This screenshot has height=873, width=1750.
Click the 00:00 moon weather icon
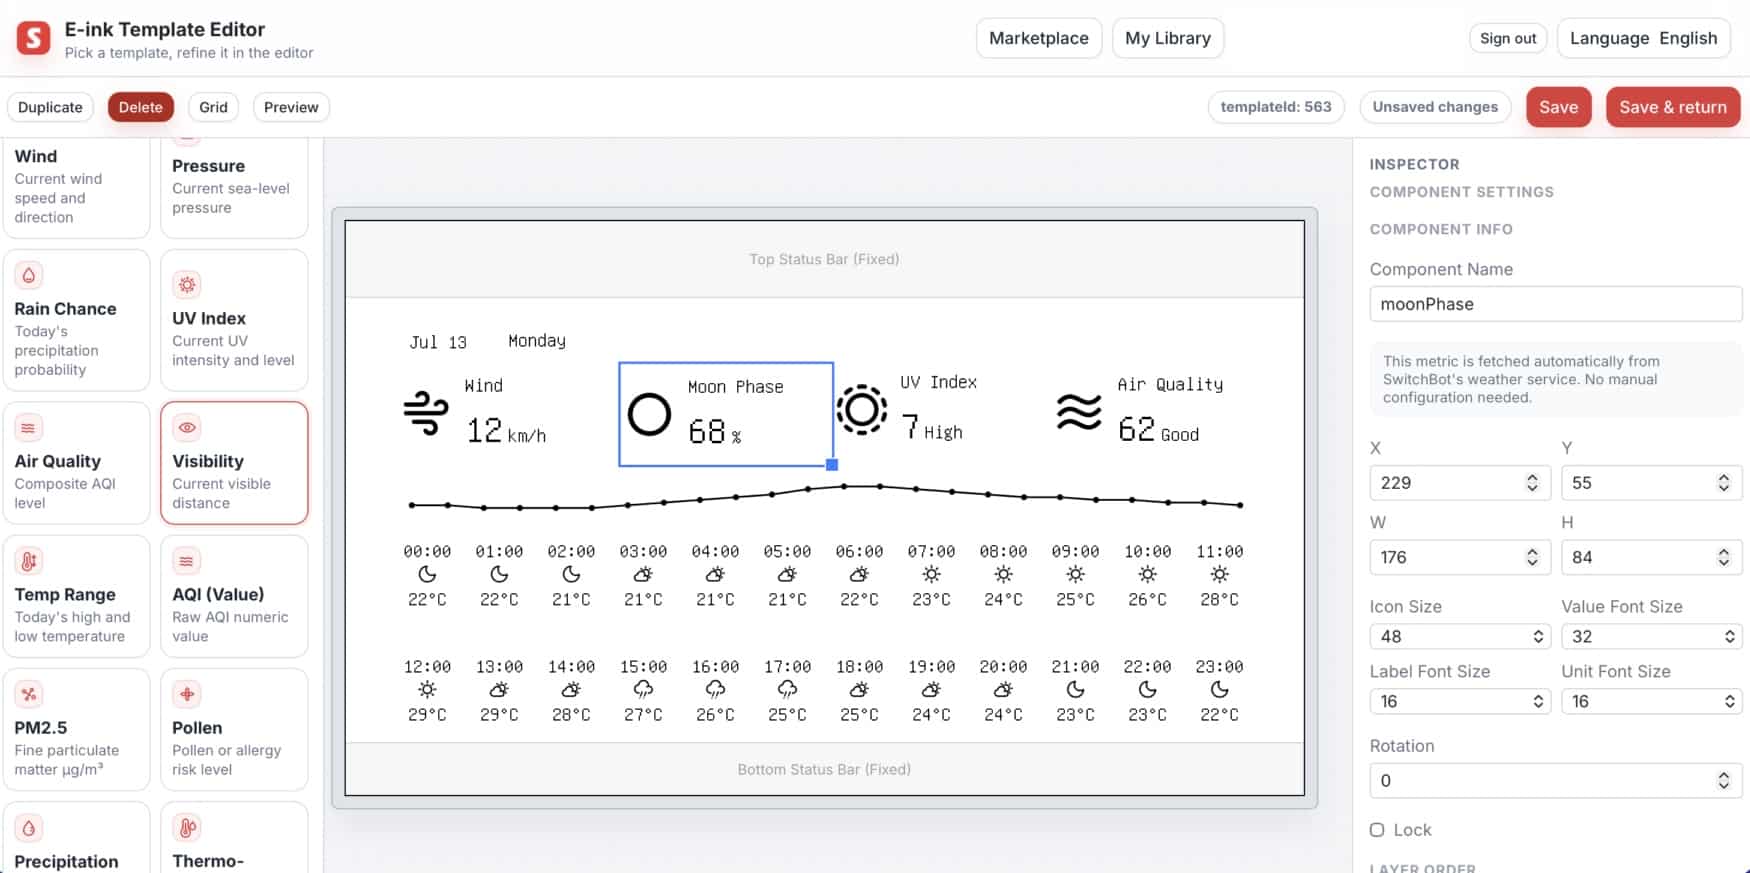point(427,574)
